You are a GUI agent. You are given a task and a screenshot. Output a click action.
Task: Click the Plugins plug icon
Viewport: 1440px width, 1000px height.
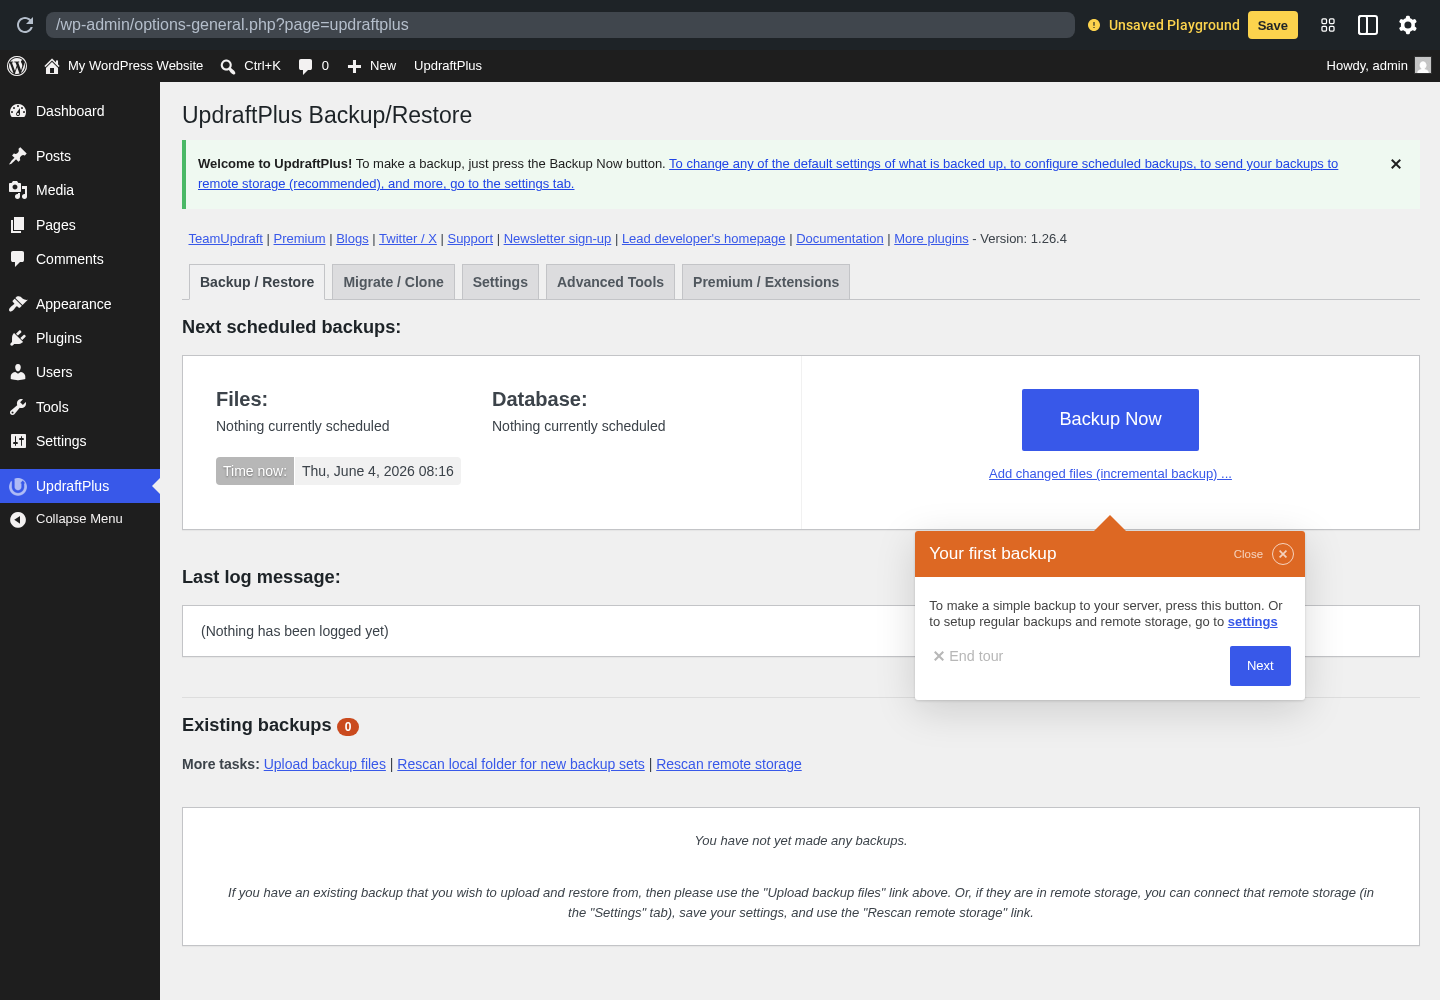(18, 338)
